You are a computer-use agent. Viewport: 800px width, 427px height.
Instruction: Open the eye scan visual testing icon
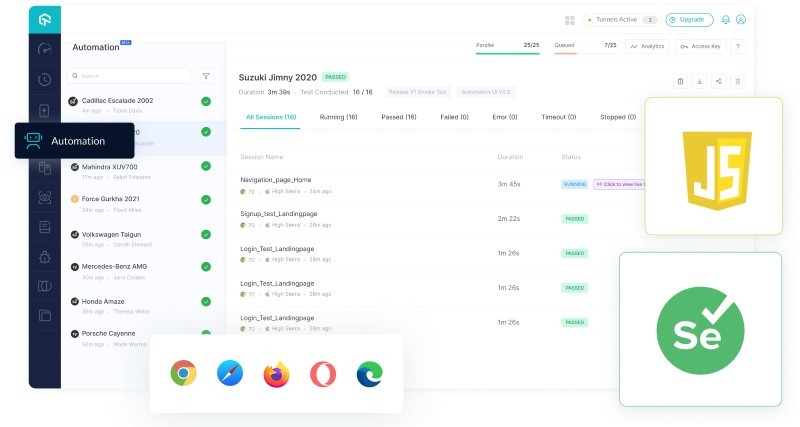pos(45,197)
